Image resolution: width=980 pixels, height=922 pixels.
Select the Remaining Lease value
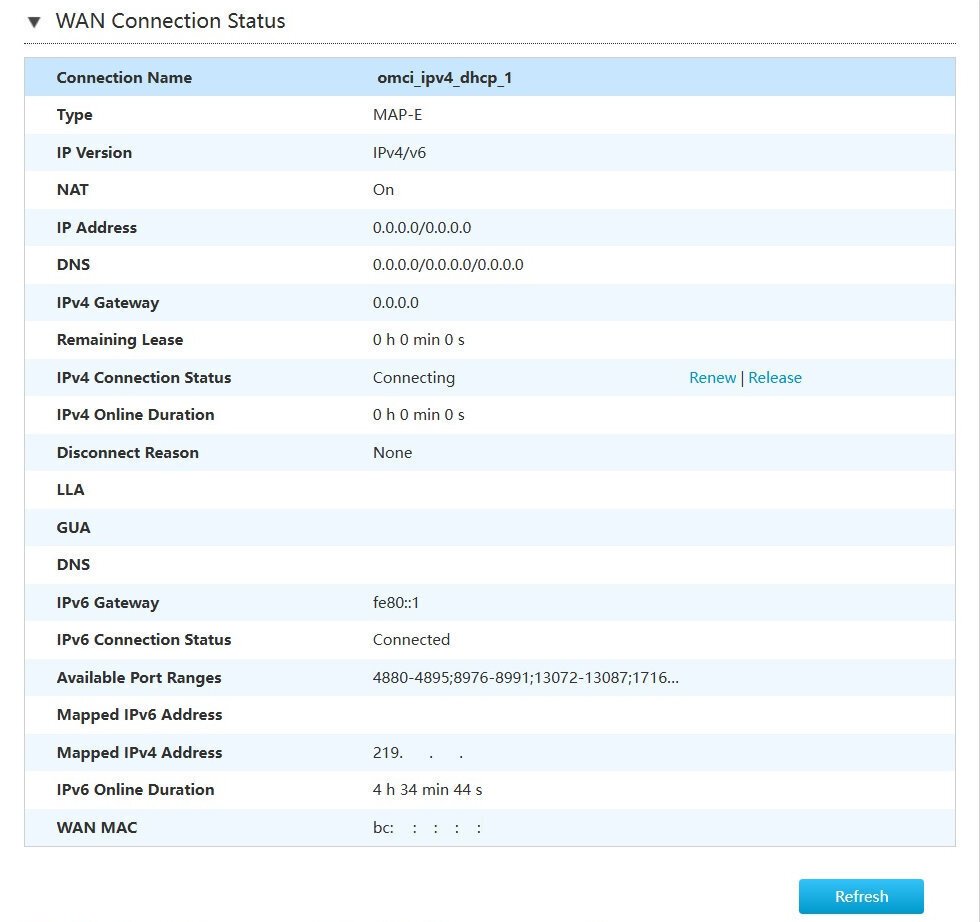point(418,339)
